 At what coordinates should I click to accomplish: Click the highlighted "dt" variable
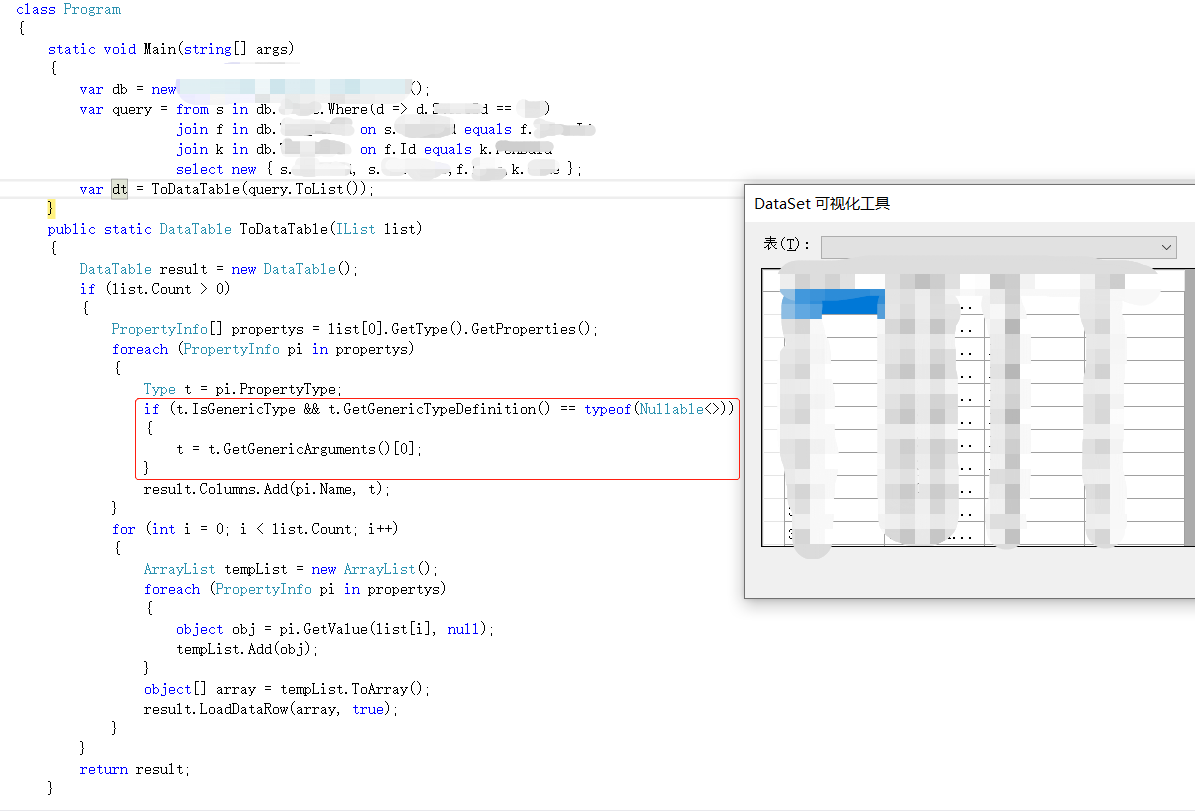tap(120, 189)
